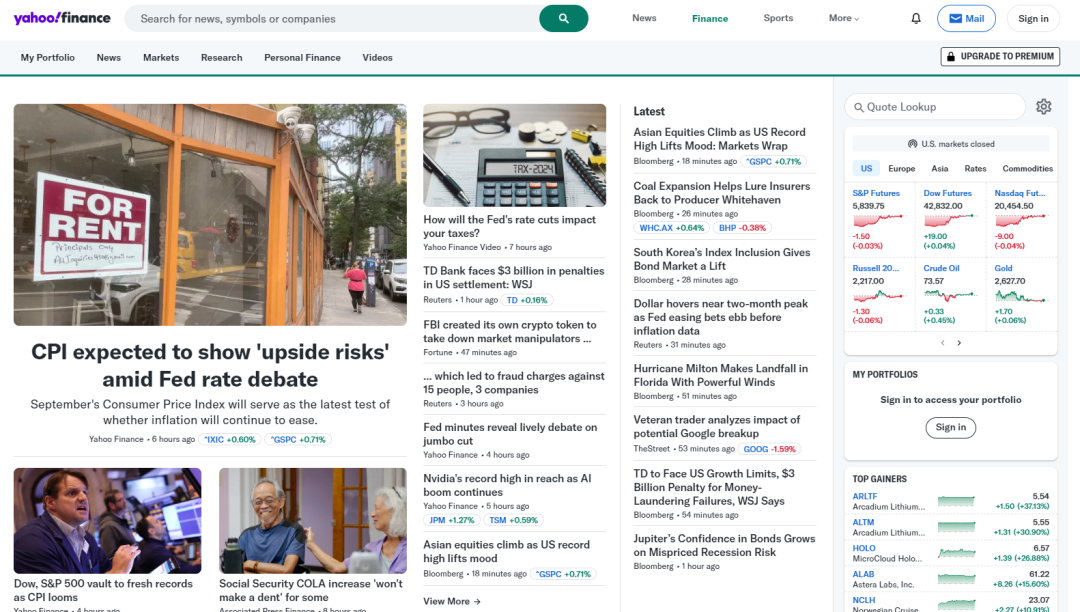
Task: Open My Portfolio menu
Action: pyautogui.click(x=48, y=58)
